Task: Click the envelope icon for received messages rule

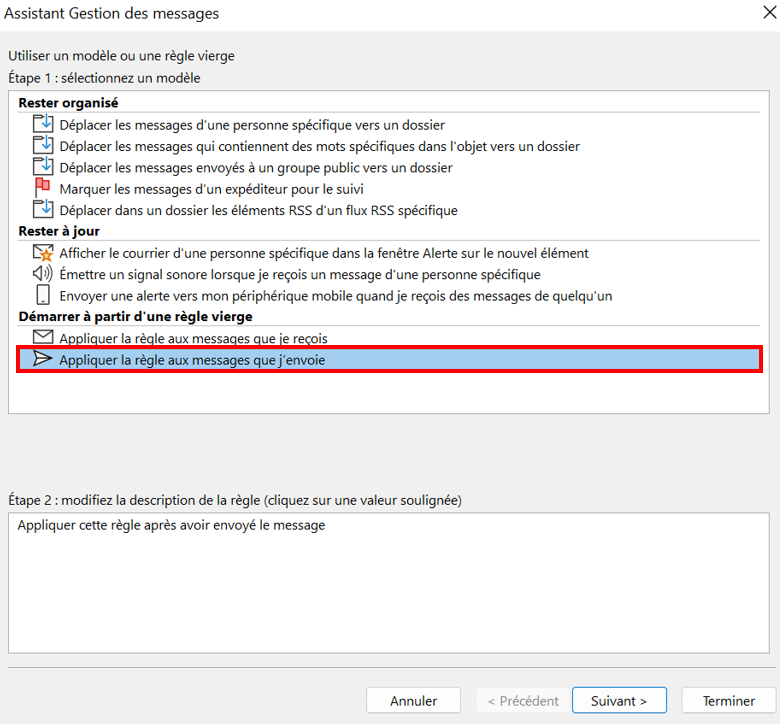Action: (x=42, y=338)
